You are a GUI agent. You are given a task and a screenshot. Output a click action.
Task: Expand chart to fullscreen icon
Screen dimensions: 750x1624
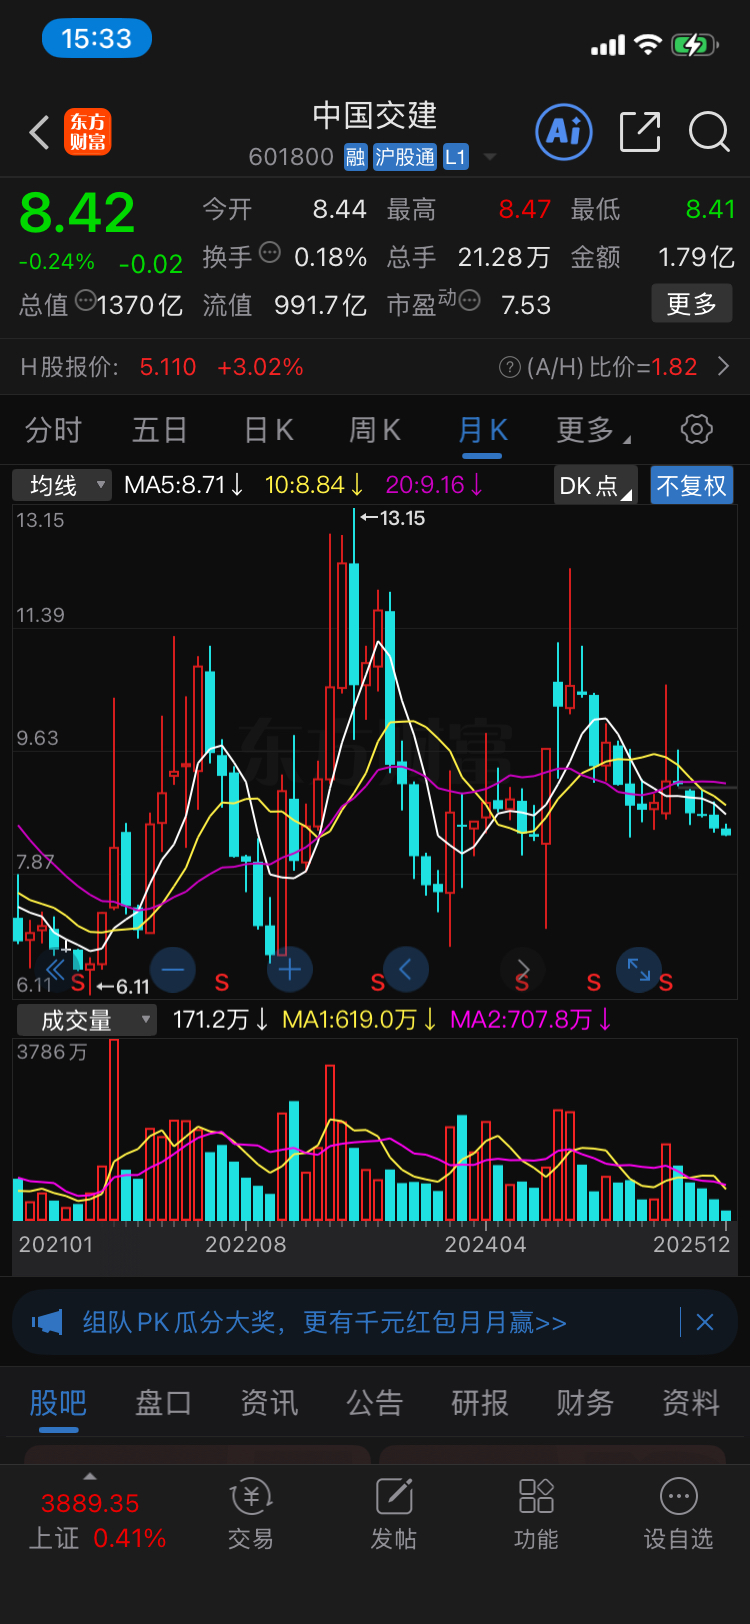pyautogui.click(x=638, y=969)
